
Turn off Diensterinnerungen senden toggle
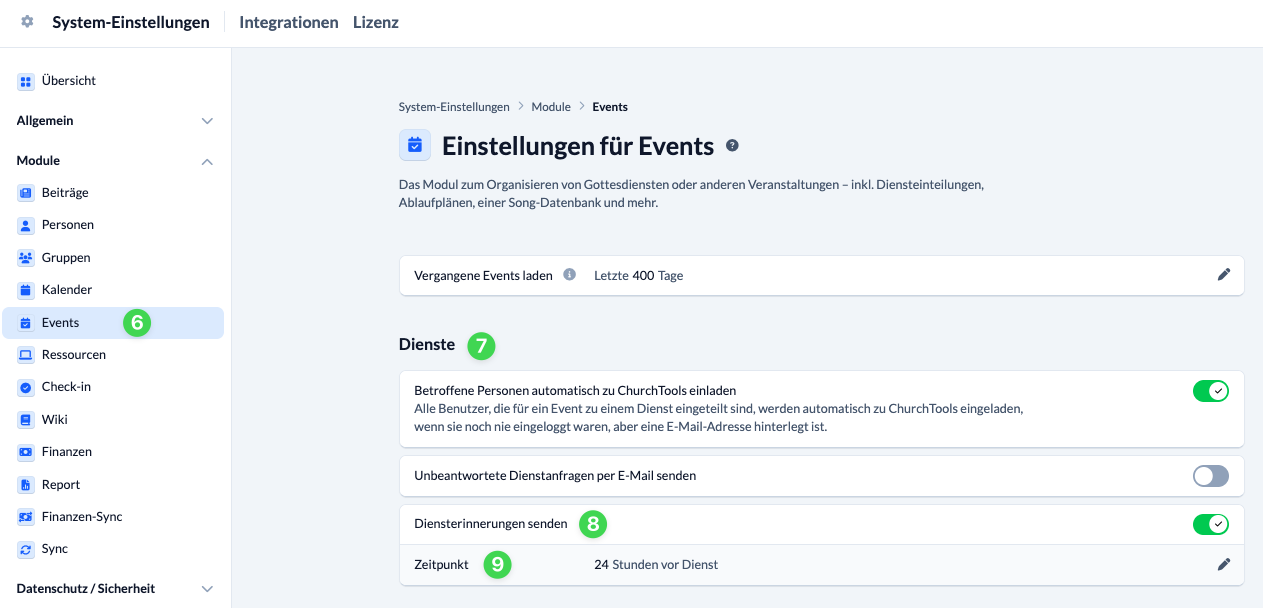1211,524
